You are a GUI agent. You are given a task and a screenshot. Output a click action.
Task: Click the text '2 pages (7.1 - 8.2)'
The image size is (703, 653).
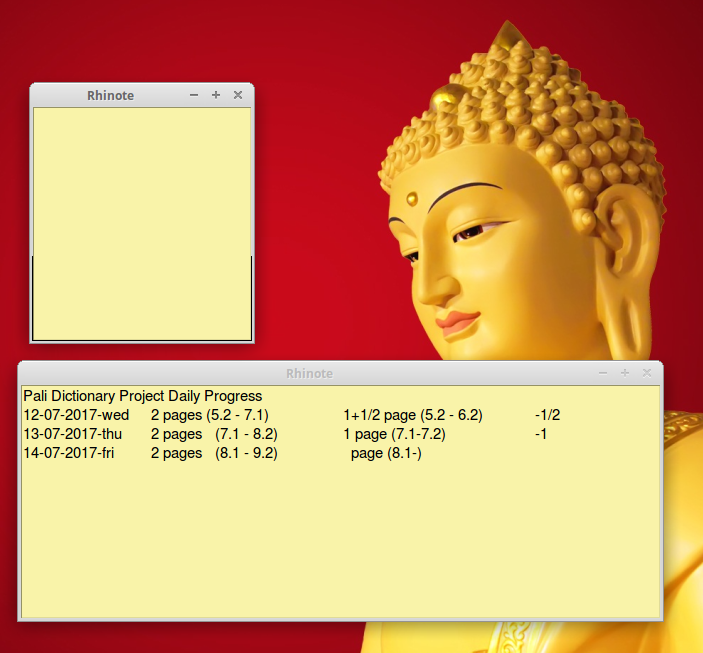pos(214,435)
